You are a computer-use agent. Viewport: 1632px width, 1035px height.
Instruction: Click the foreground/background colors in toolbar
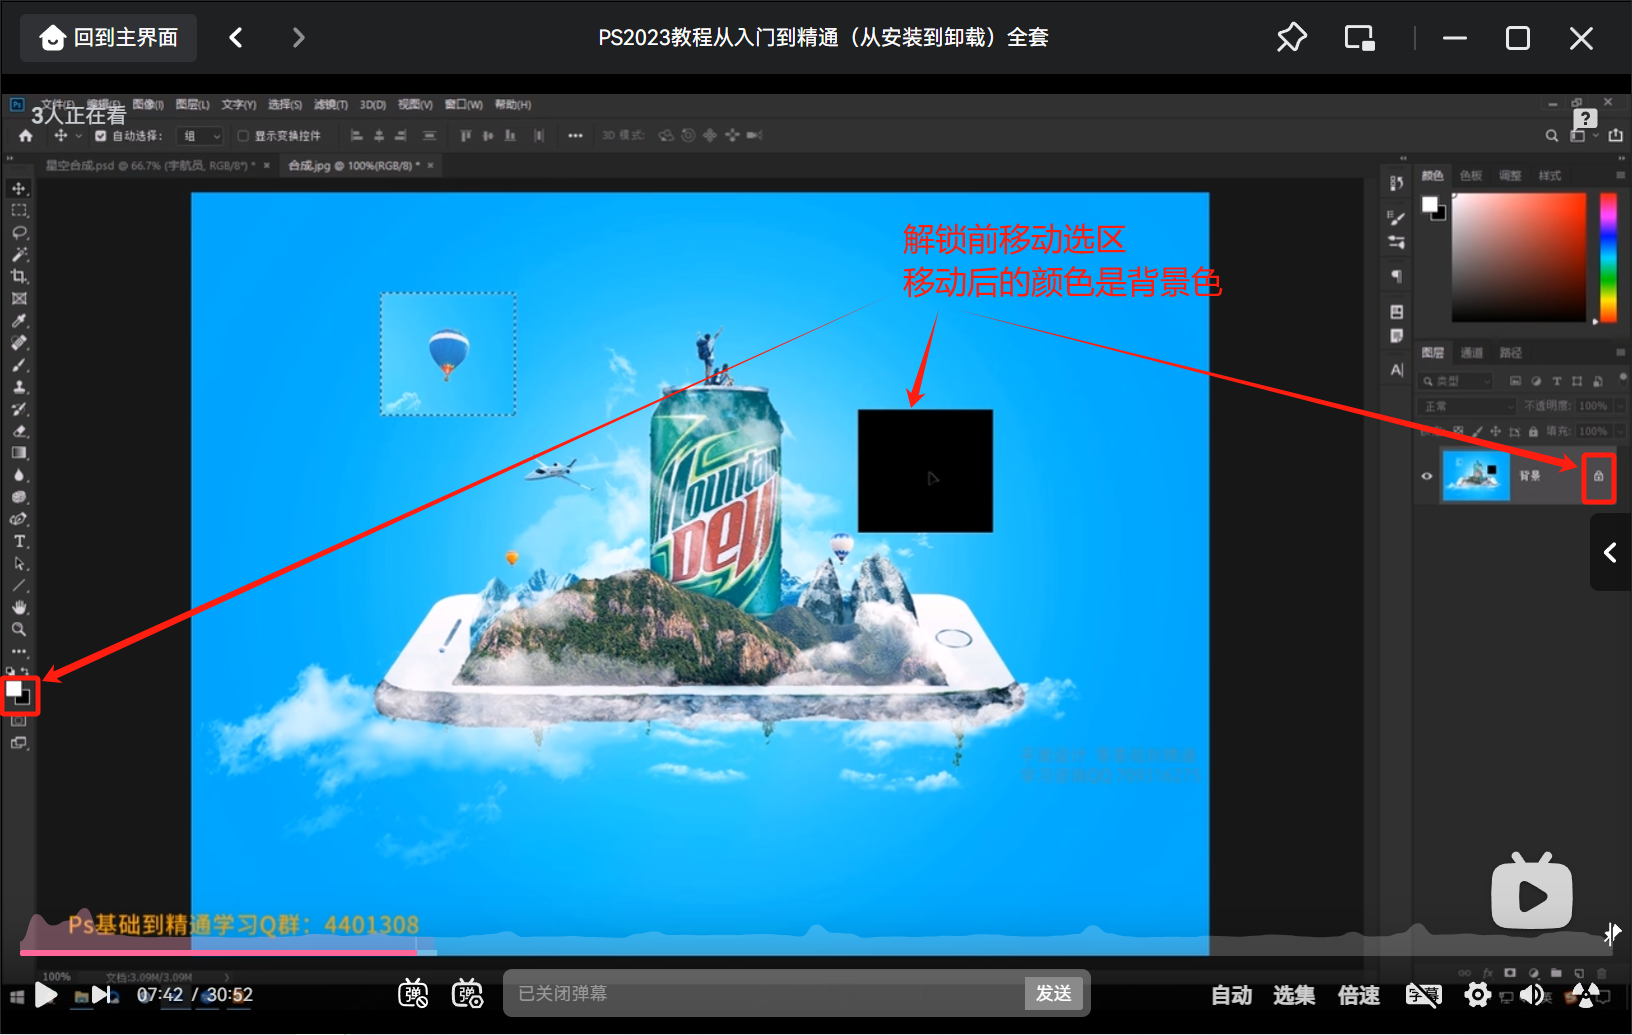pos(19,694)
